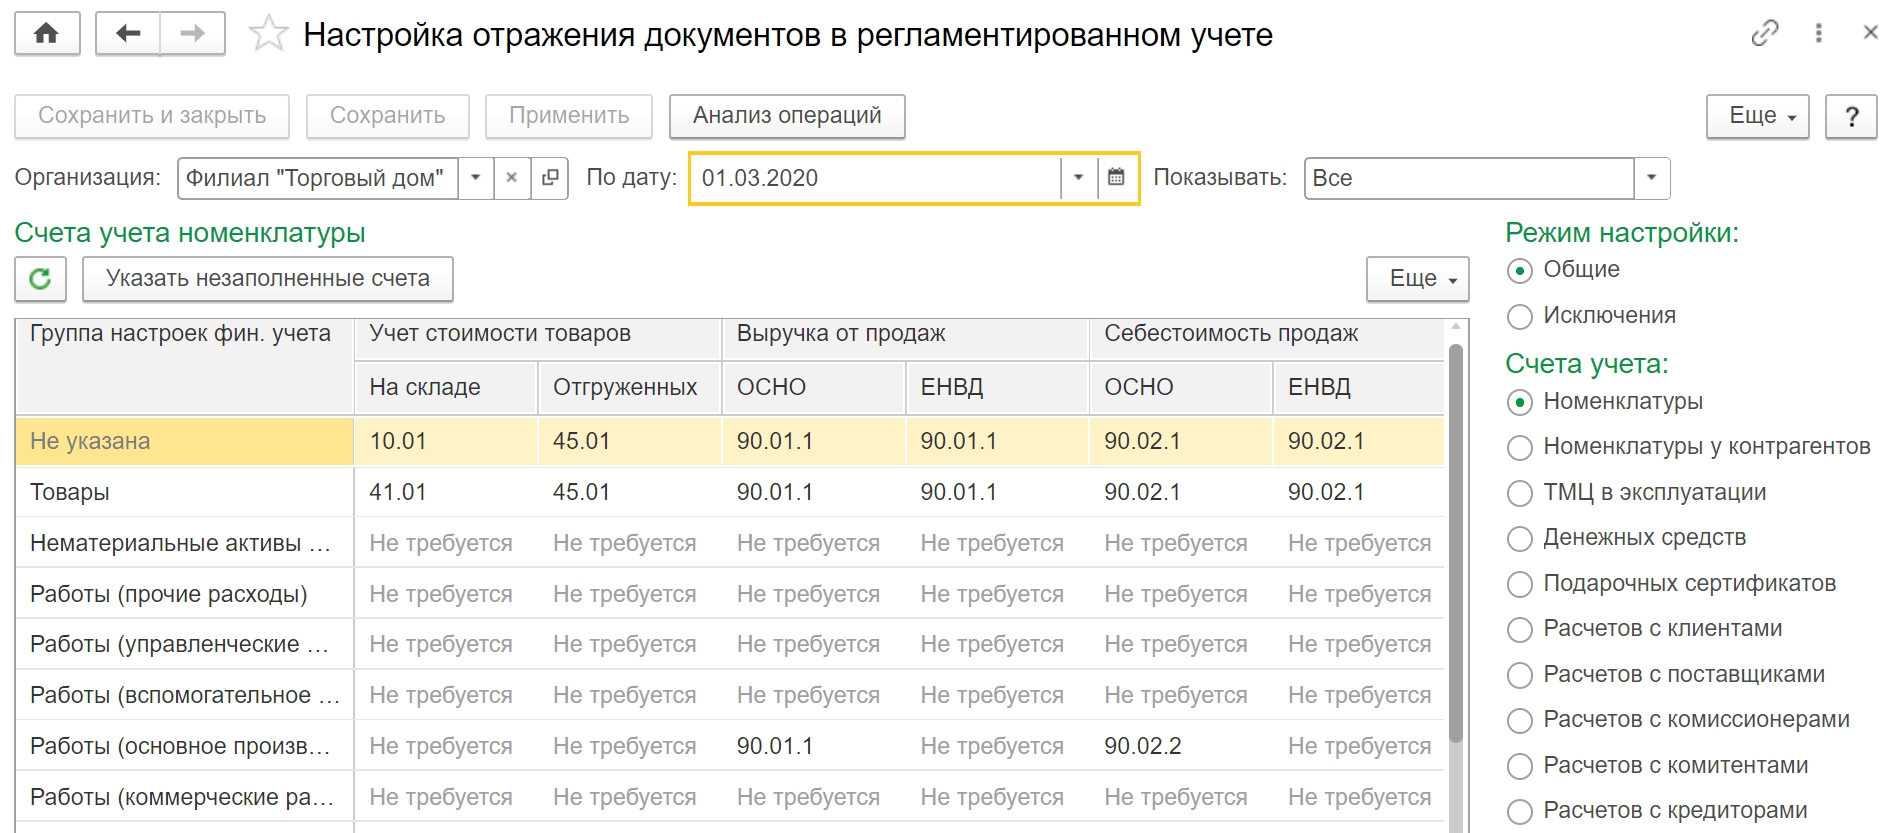Screen dimensions: 1891x833
Task: Choose Расчетов с клиентами option
Action: point(1644,629)
